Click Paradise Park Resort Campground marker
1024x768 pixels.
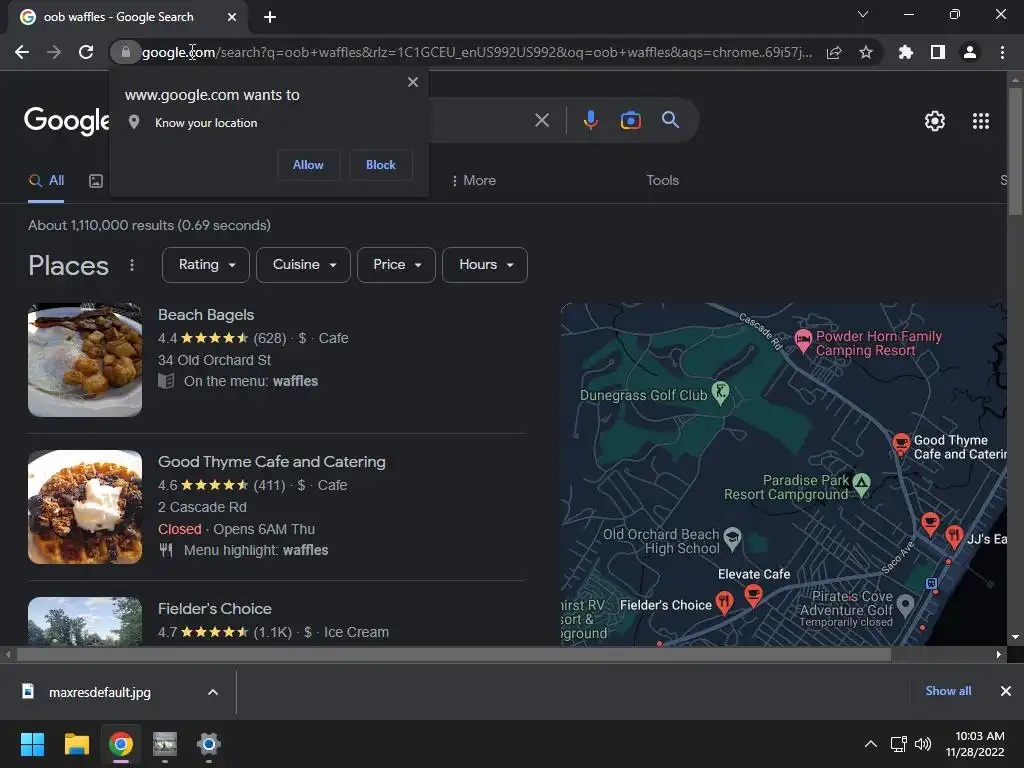pos(861,485)
